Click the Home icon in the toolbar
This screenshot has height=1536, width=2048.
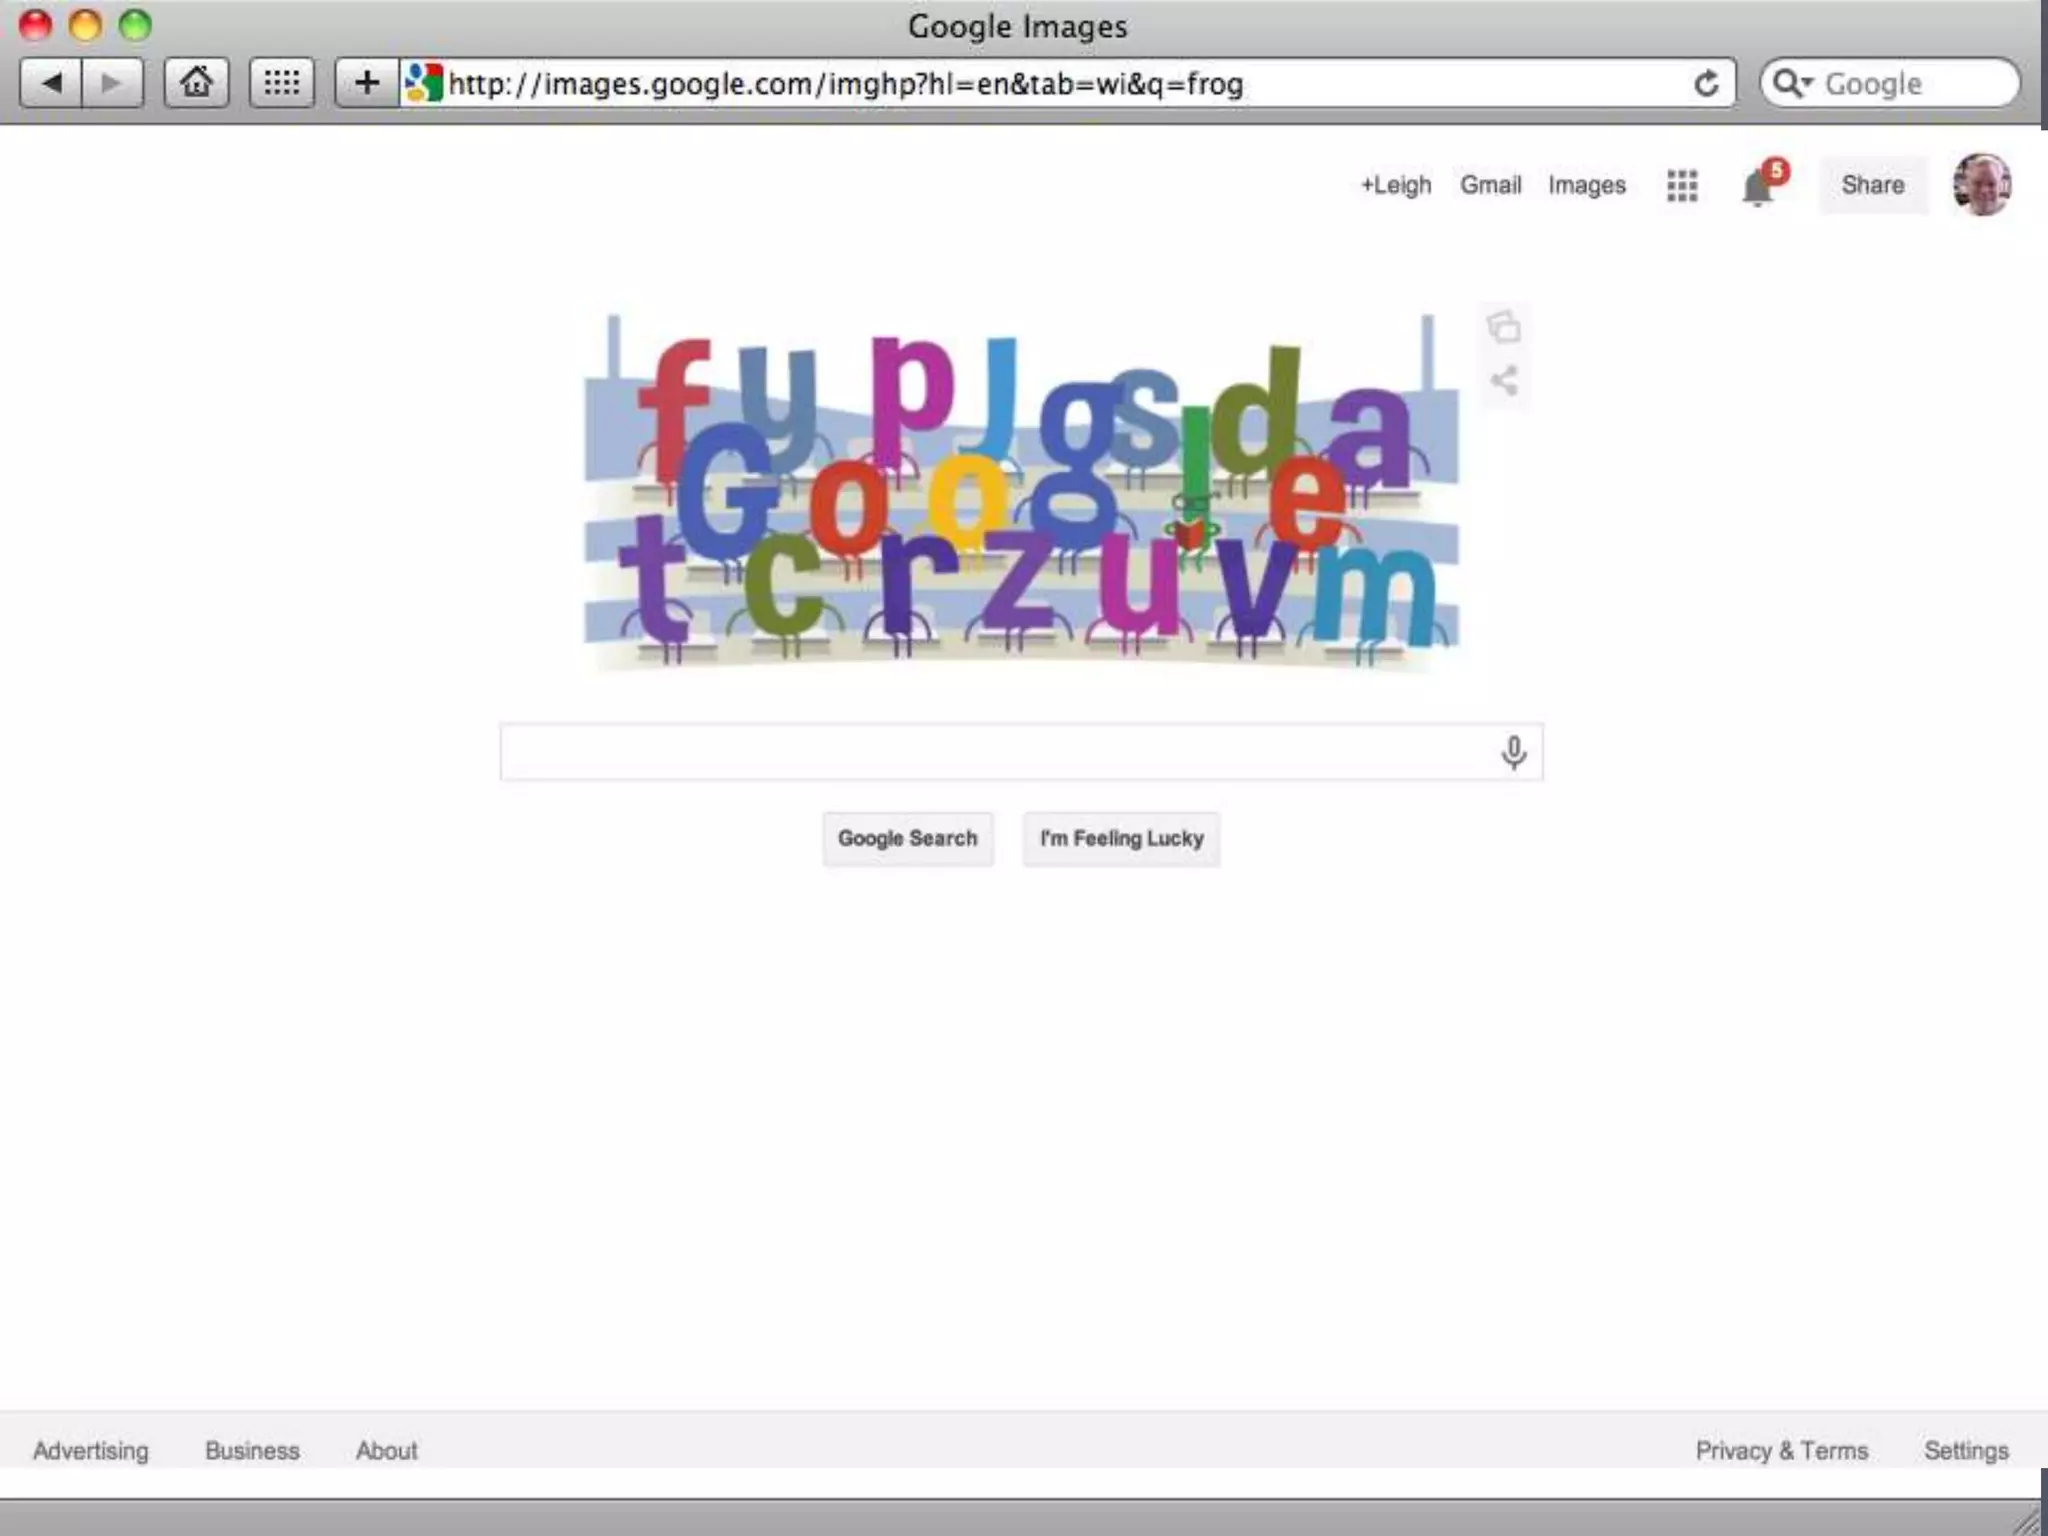pos(196,83)
